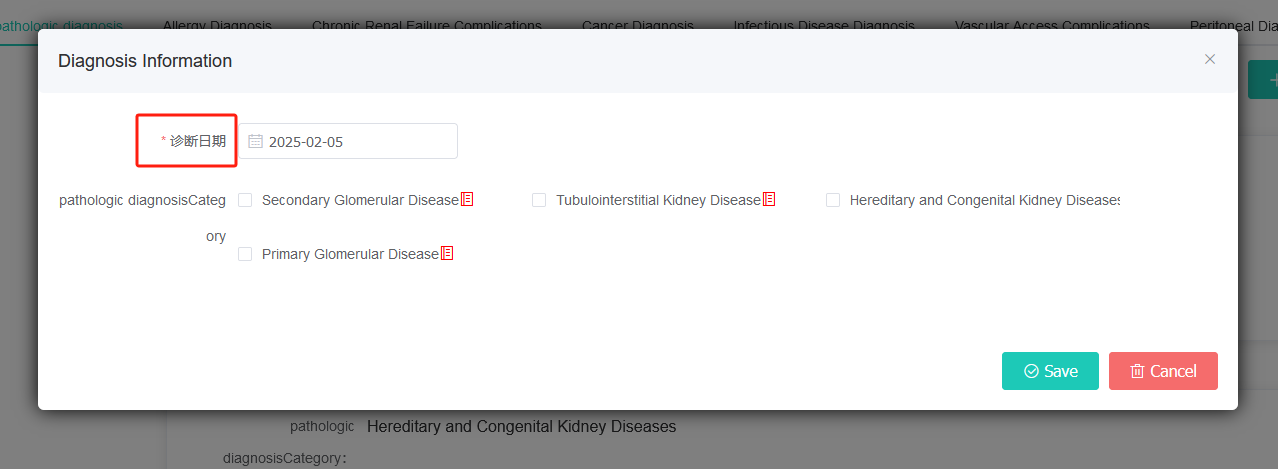
Task: Tick the Tubulointerstitial Kidney Disease checkbox
Action: (x=539, y=200)
